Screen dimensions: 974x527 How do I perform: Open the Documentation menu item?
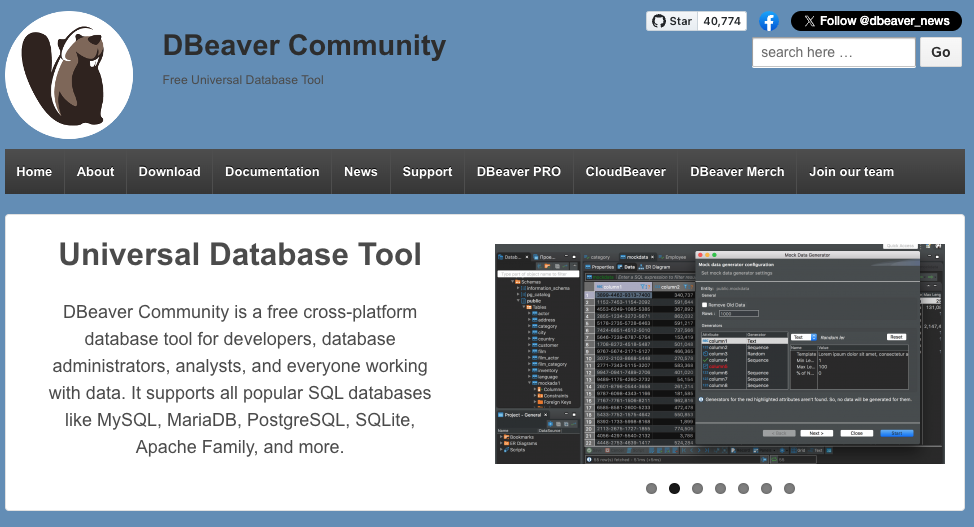coord(272,172)
